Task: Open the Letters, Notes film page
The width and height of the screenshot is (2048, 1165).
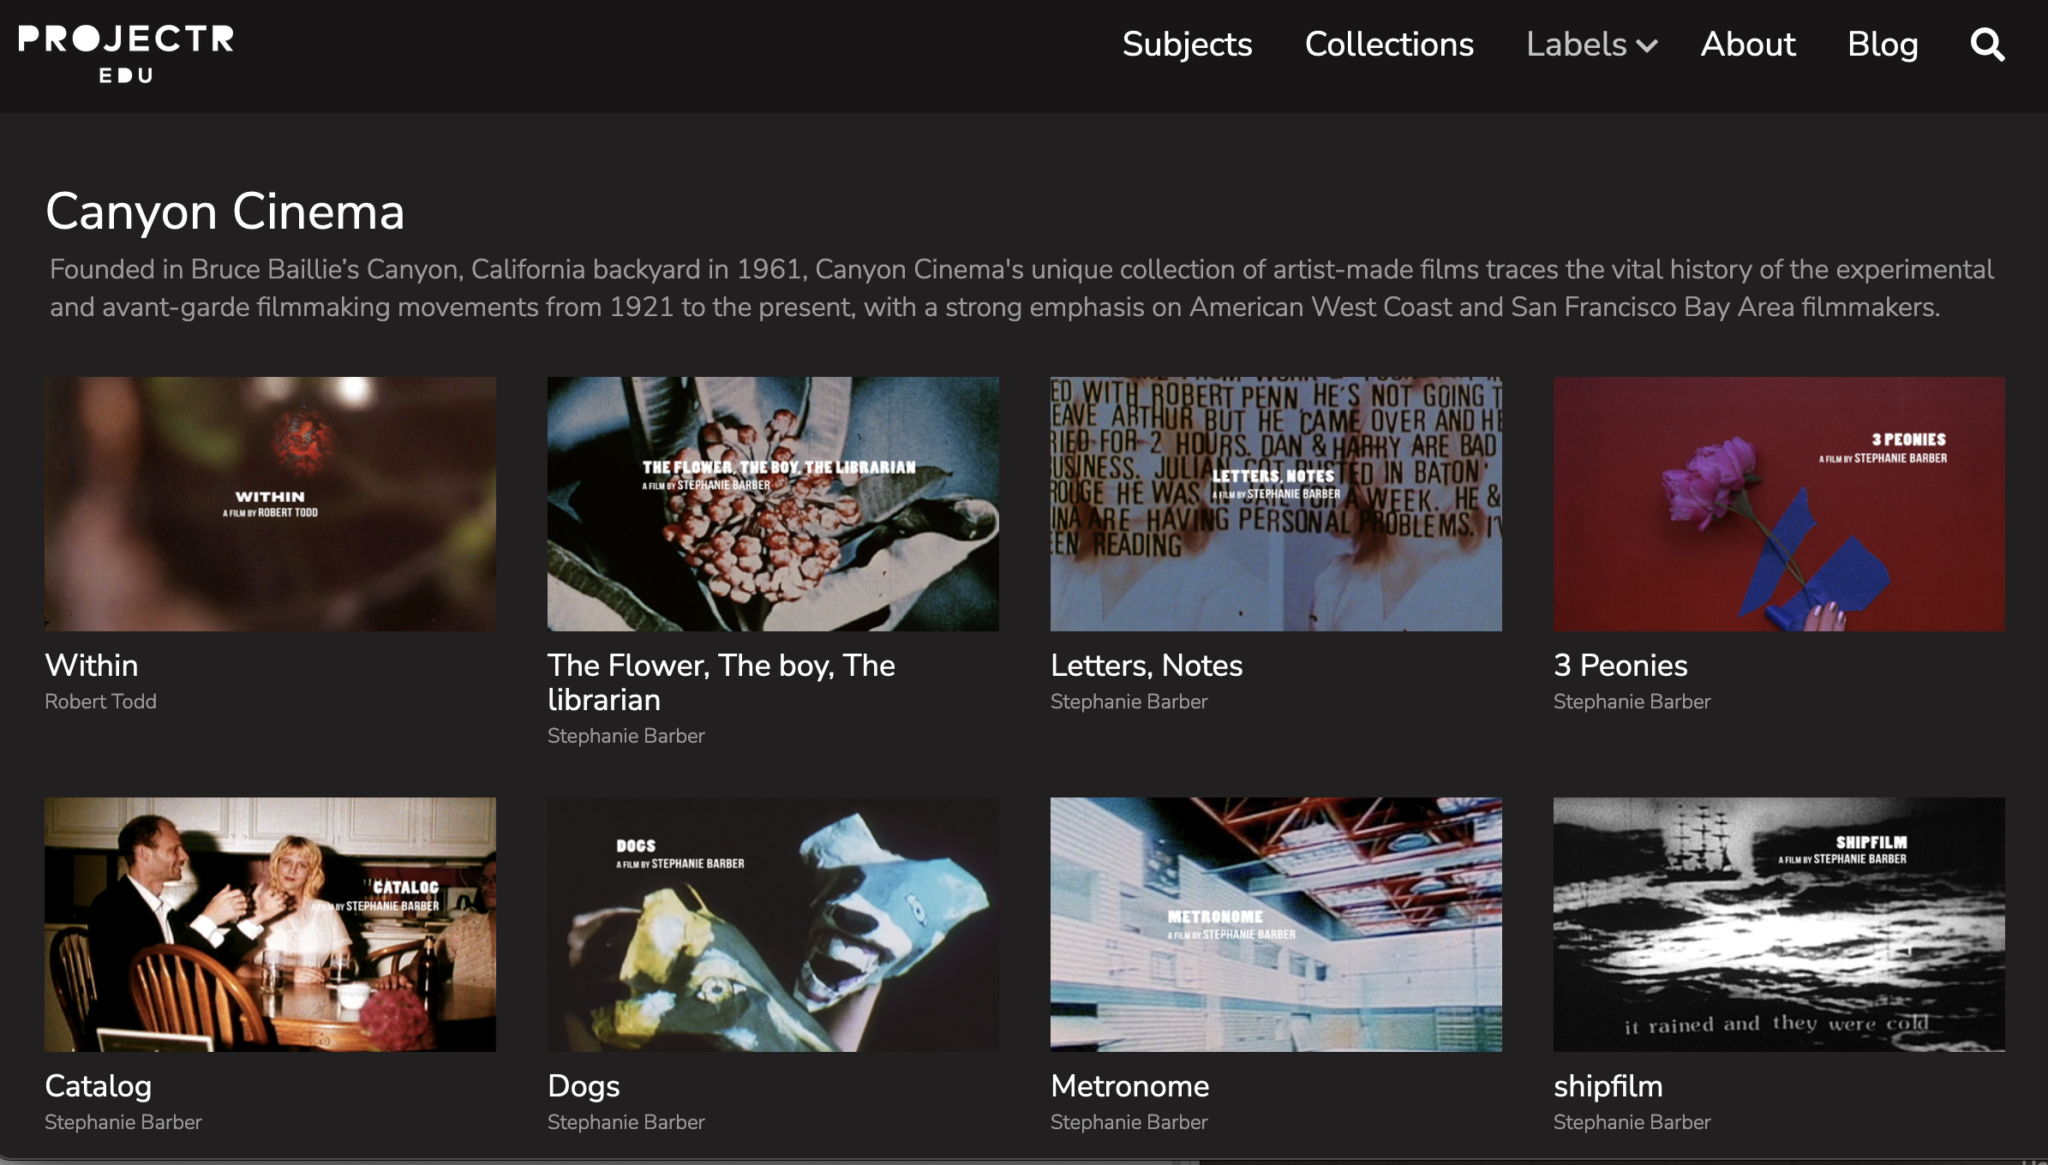Action: click(1146, 665)
